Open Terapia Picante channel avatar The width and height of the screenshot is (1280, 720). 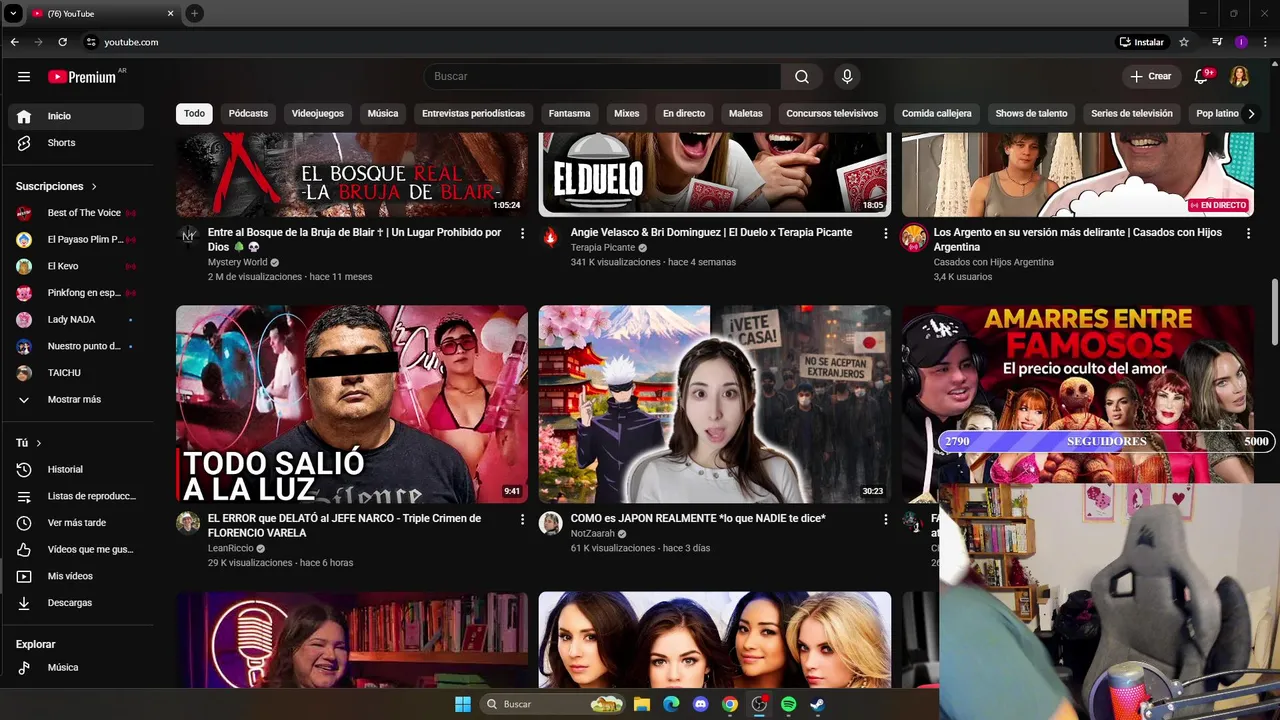tap(551, 237)
